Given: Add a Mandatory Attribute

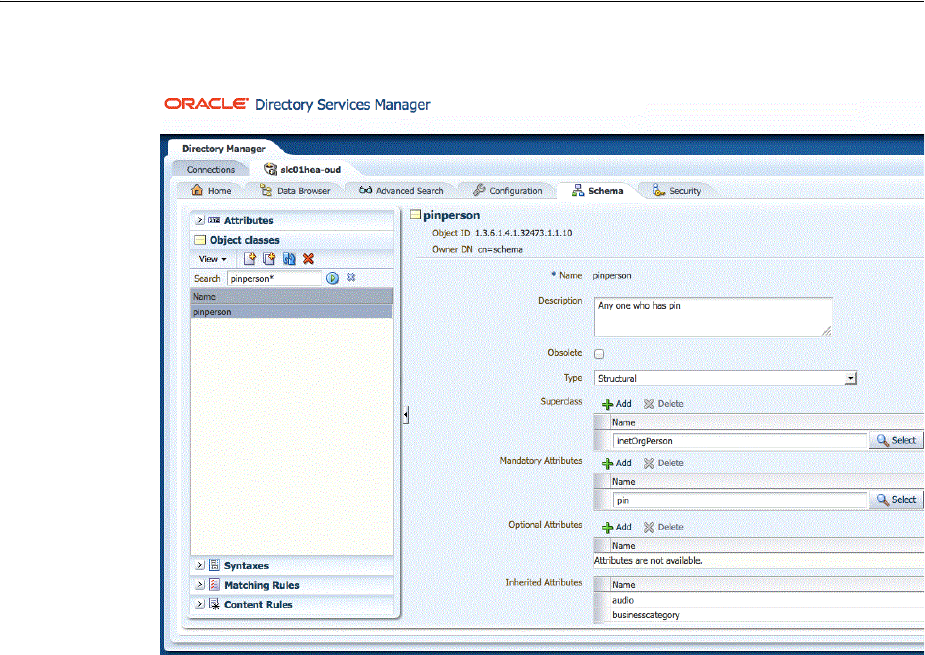Looking at the screenshot, I should pyautogui.click(x=616, y=463).
